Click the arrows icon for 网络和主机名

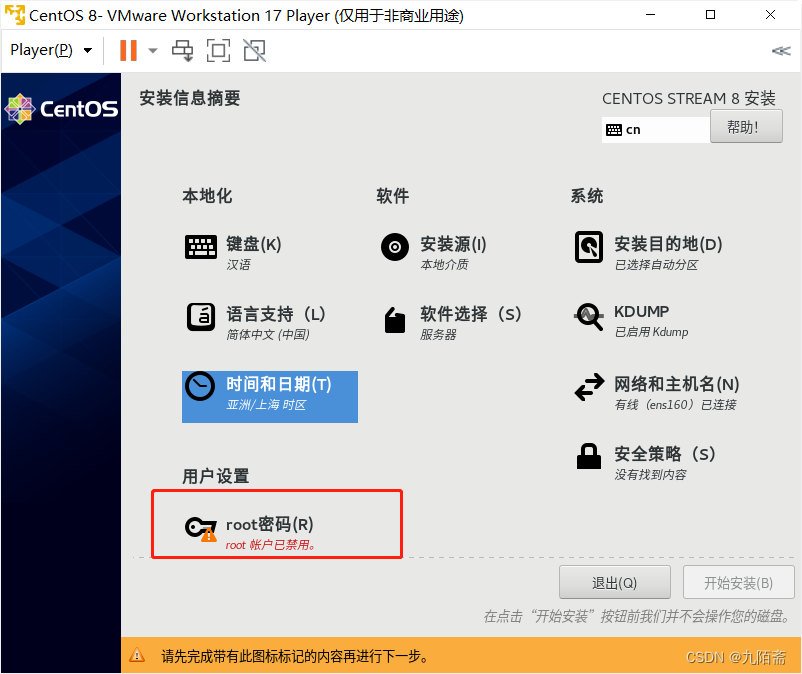(x=589, y=387)
